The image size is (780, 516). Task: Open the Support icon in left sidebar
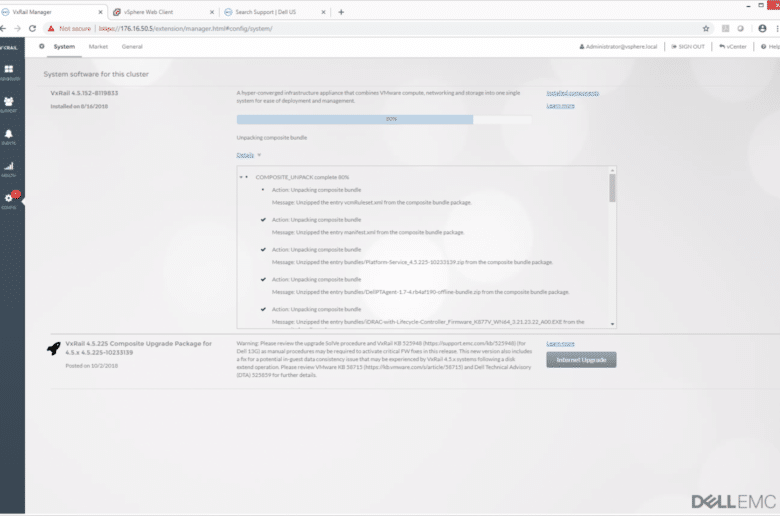point(9,104)
